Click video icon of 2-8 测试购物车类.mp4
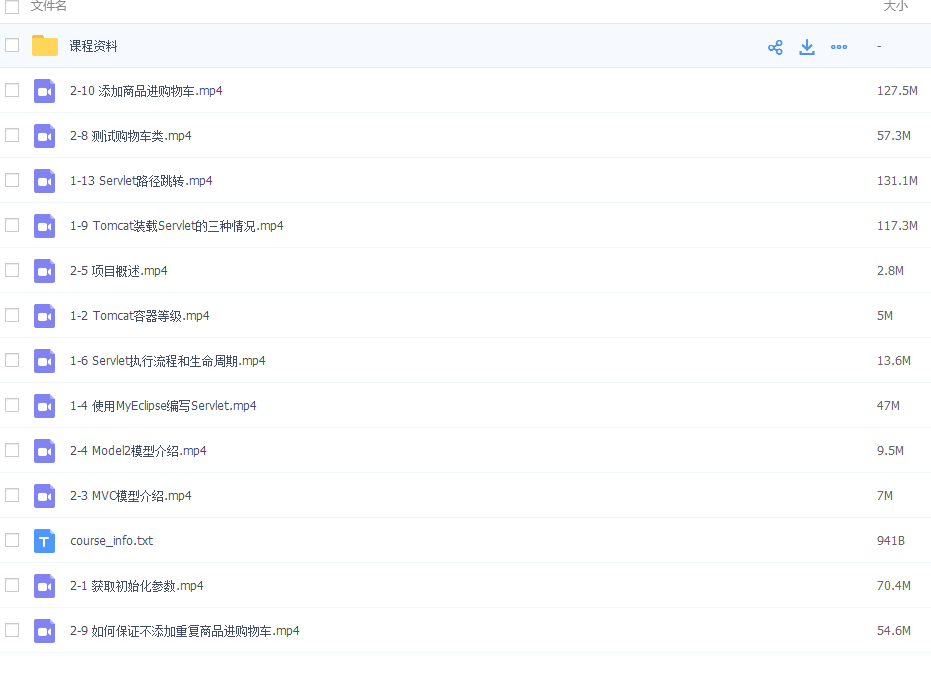 tap(45, 136)
